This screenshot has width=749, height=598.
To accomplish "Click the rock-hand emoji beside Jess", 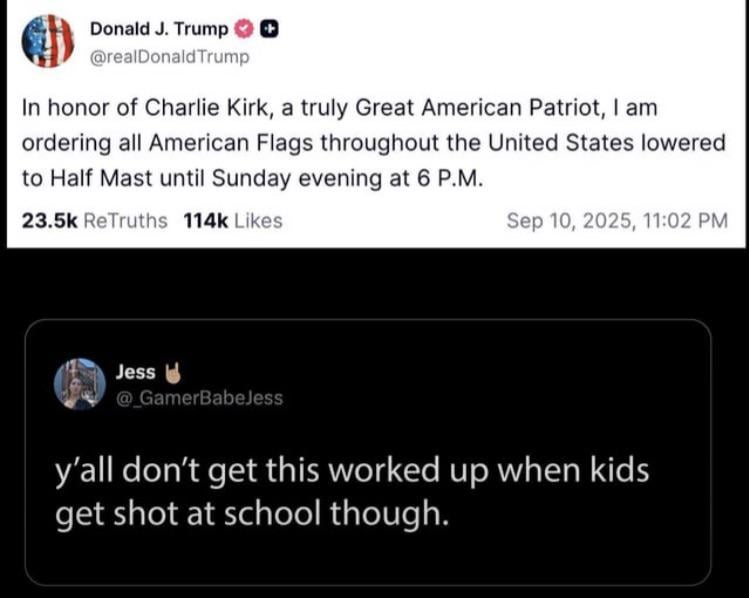I will [x=171, y=372].
